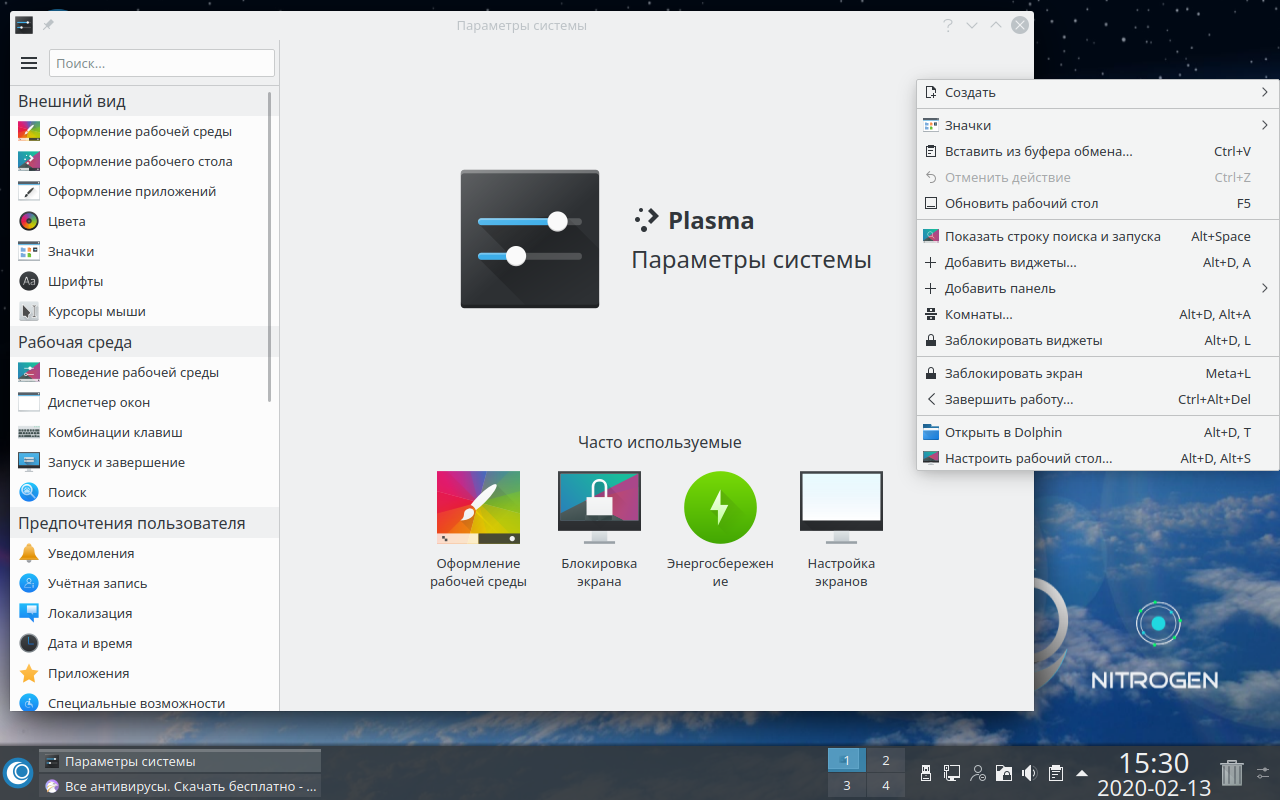Expand the Создать submenu
This screenshot has height=800, width=1280.
pos(1098,93)
